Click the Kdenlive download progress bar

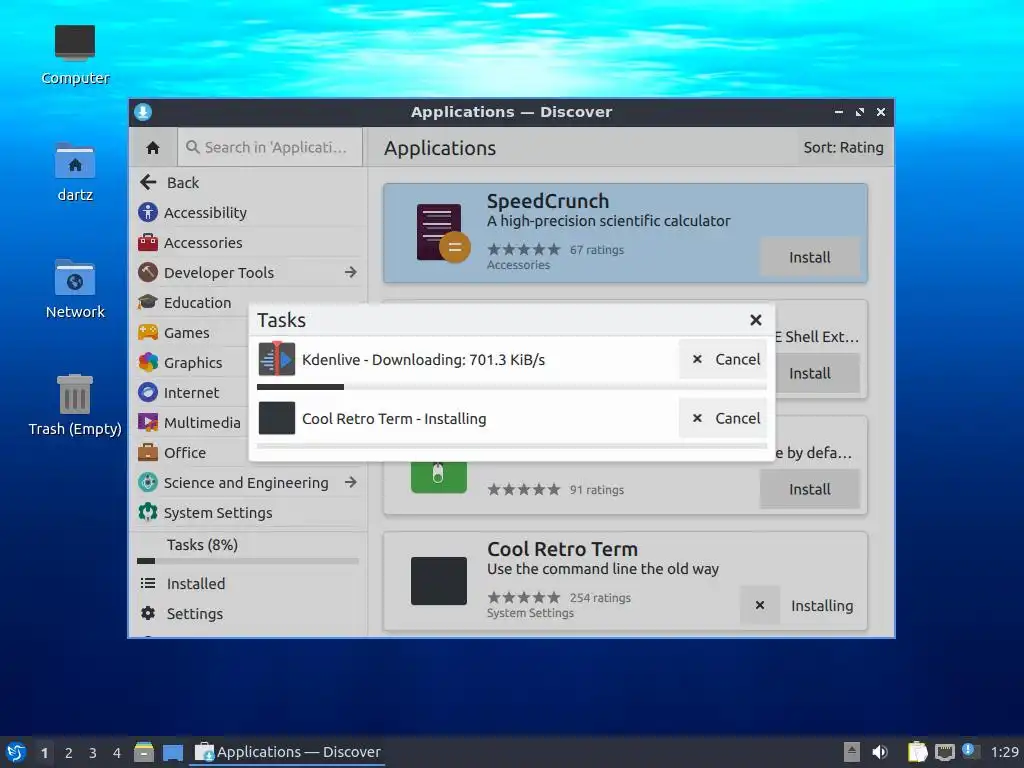click(x=511, y=387)
